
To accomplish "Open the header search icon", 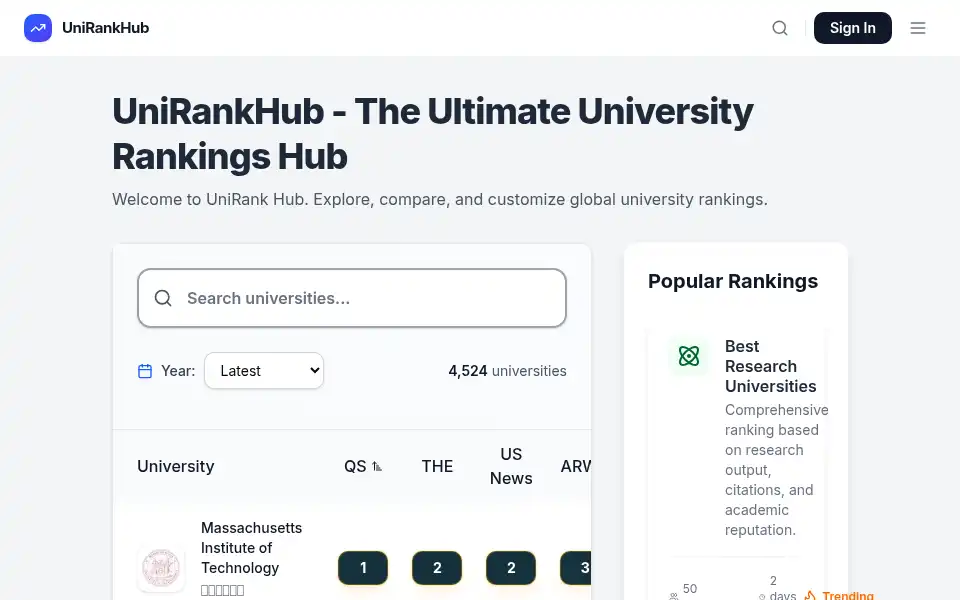I will point(779,28).
